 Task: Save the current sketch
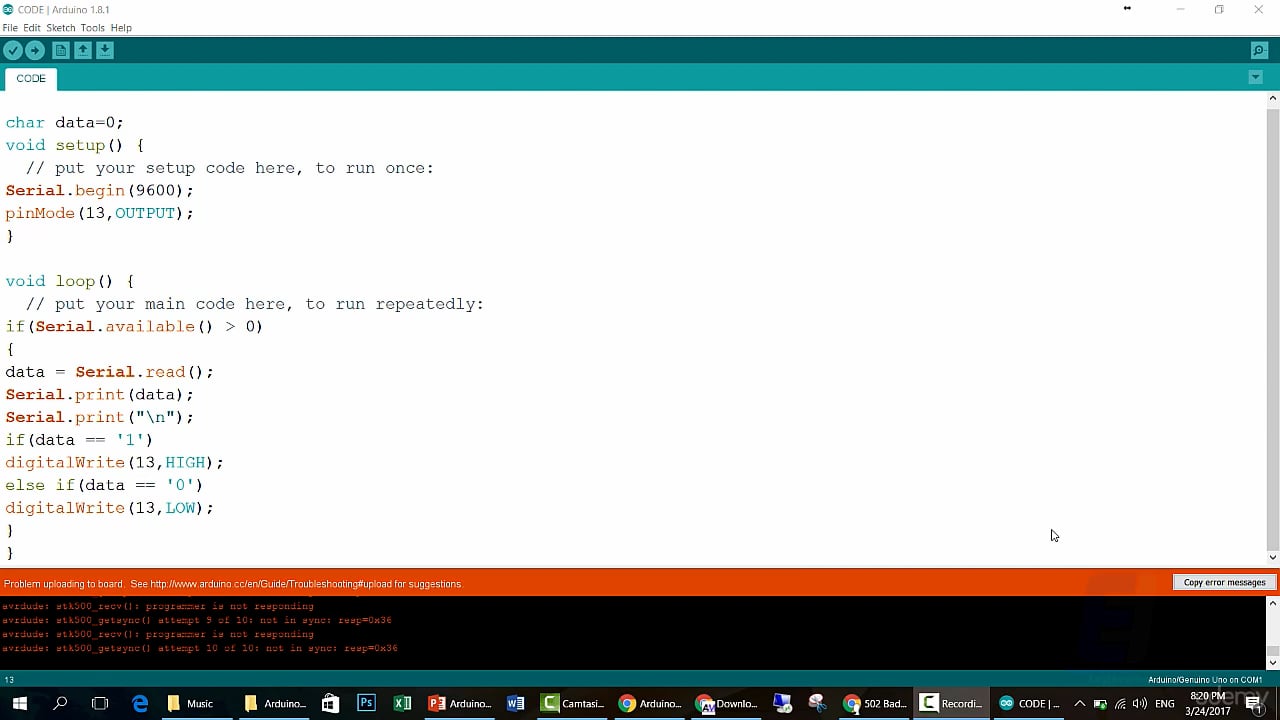105,50
